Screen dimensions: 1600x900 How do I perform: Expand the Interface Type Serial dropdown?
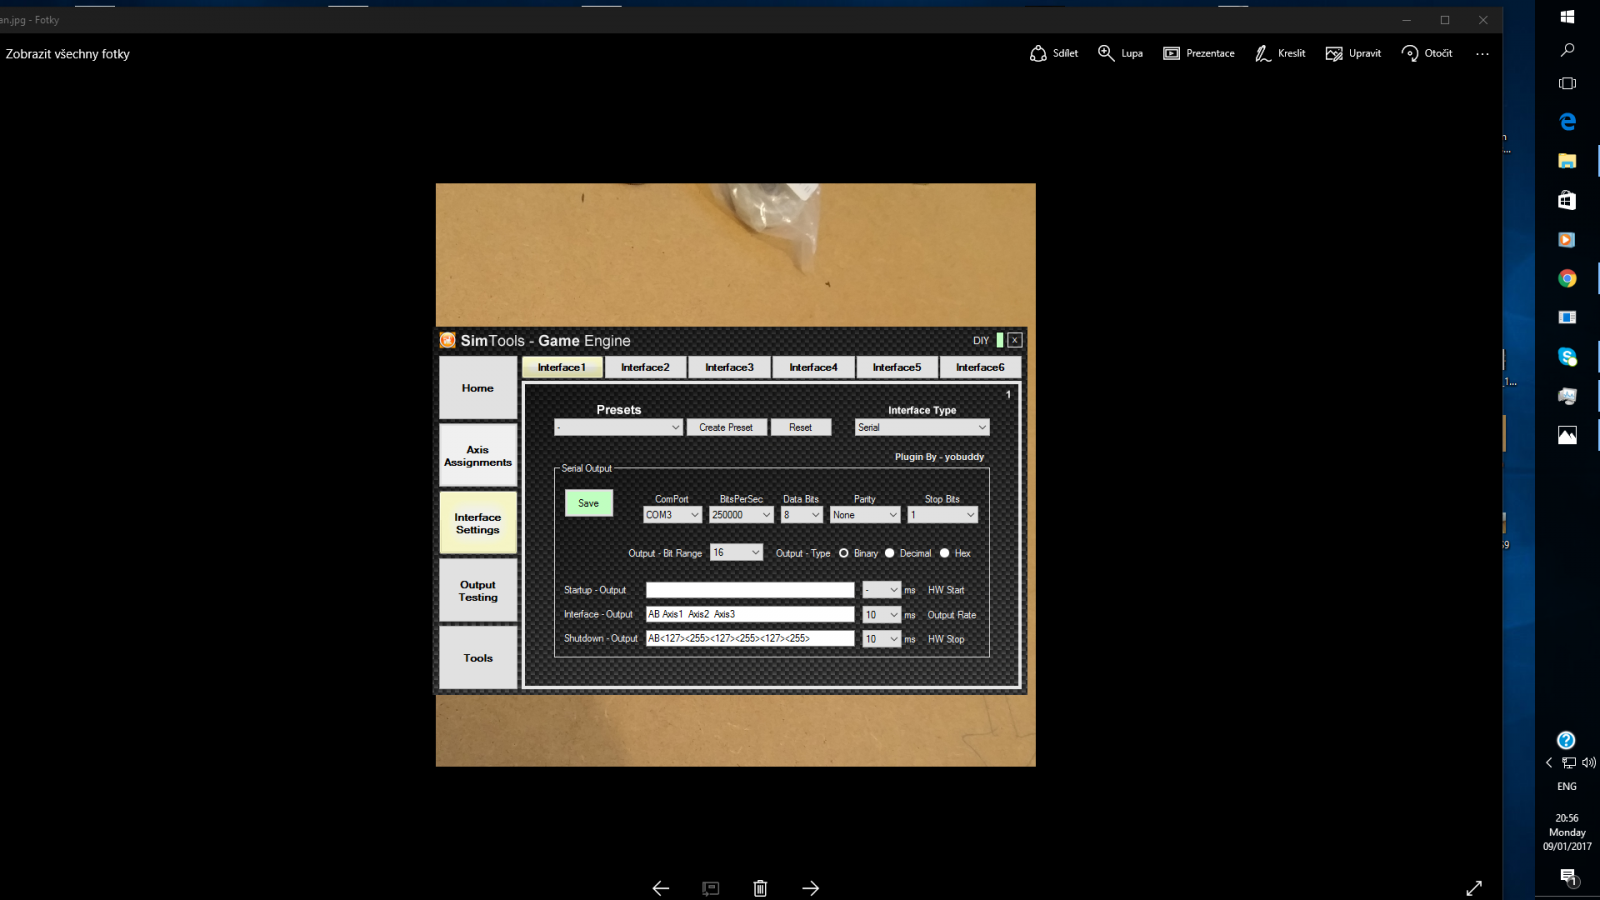(x=922, y=427)
